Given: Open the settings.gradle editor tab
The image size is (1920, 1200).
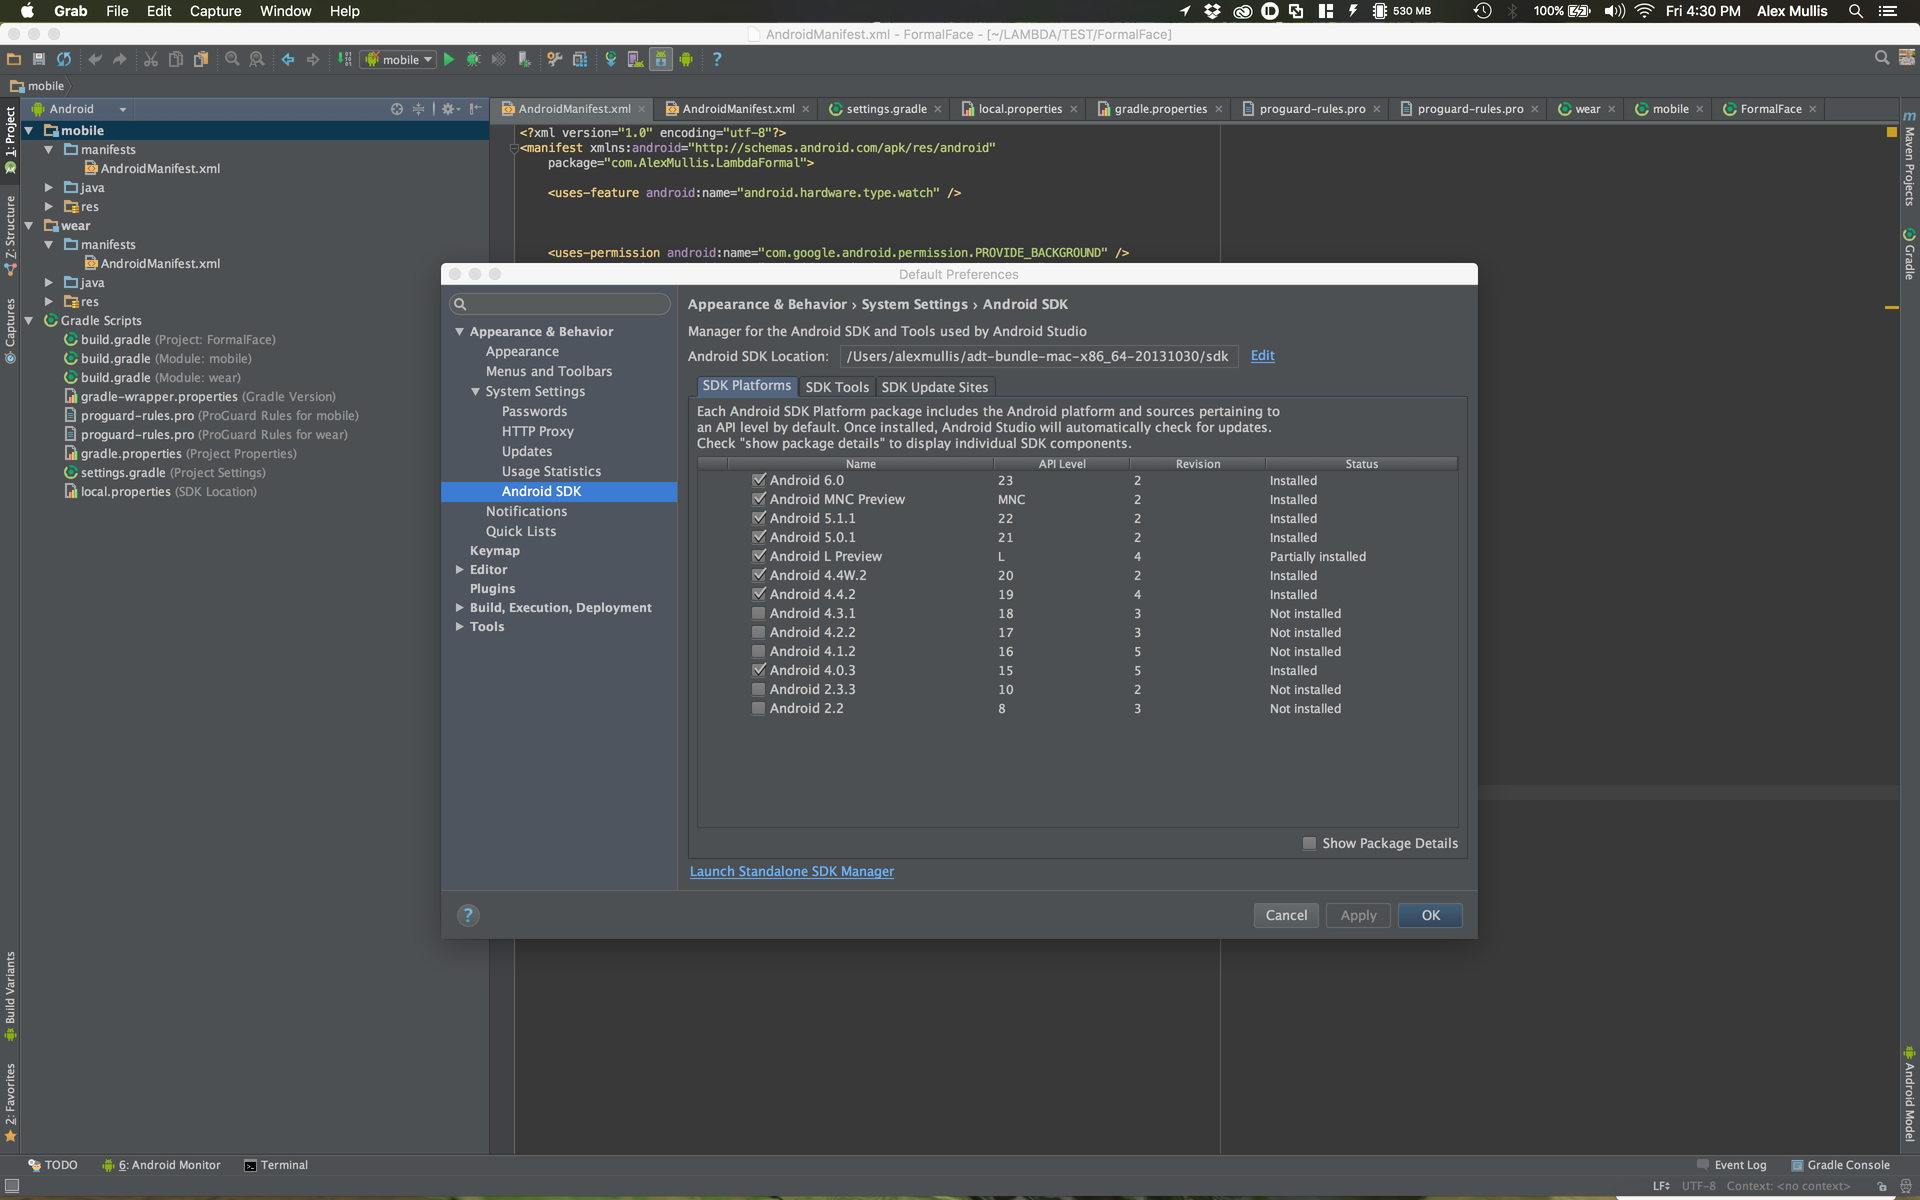Looking at the screenshot, I should pos(885,109).
